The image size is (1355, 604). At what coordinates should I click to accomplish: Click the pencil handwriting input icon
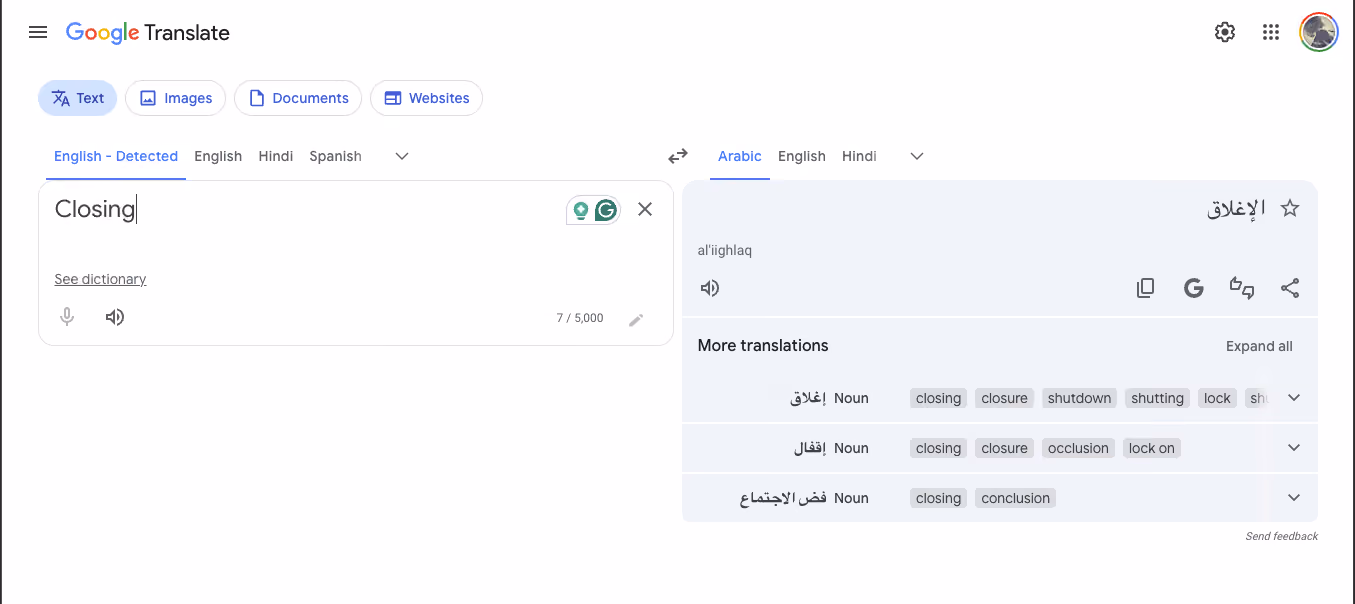[636, 320]
